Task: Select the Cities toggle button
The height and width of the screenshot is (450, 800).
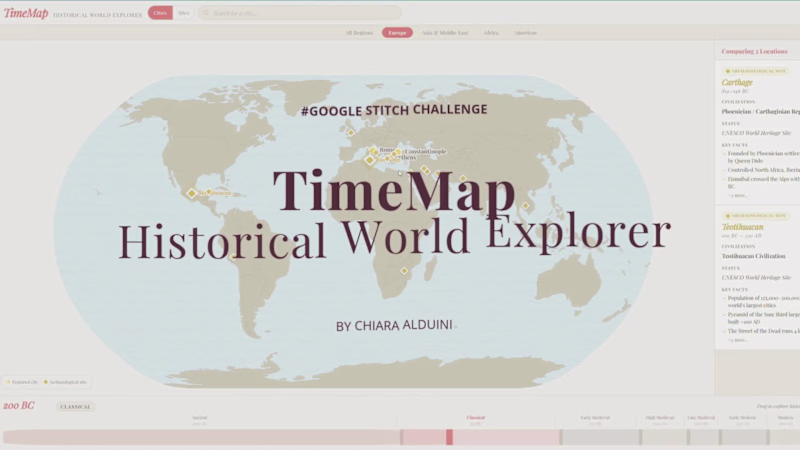Action: [x=160, y=13]
